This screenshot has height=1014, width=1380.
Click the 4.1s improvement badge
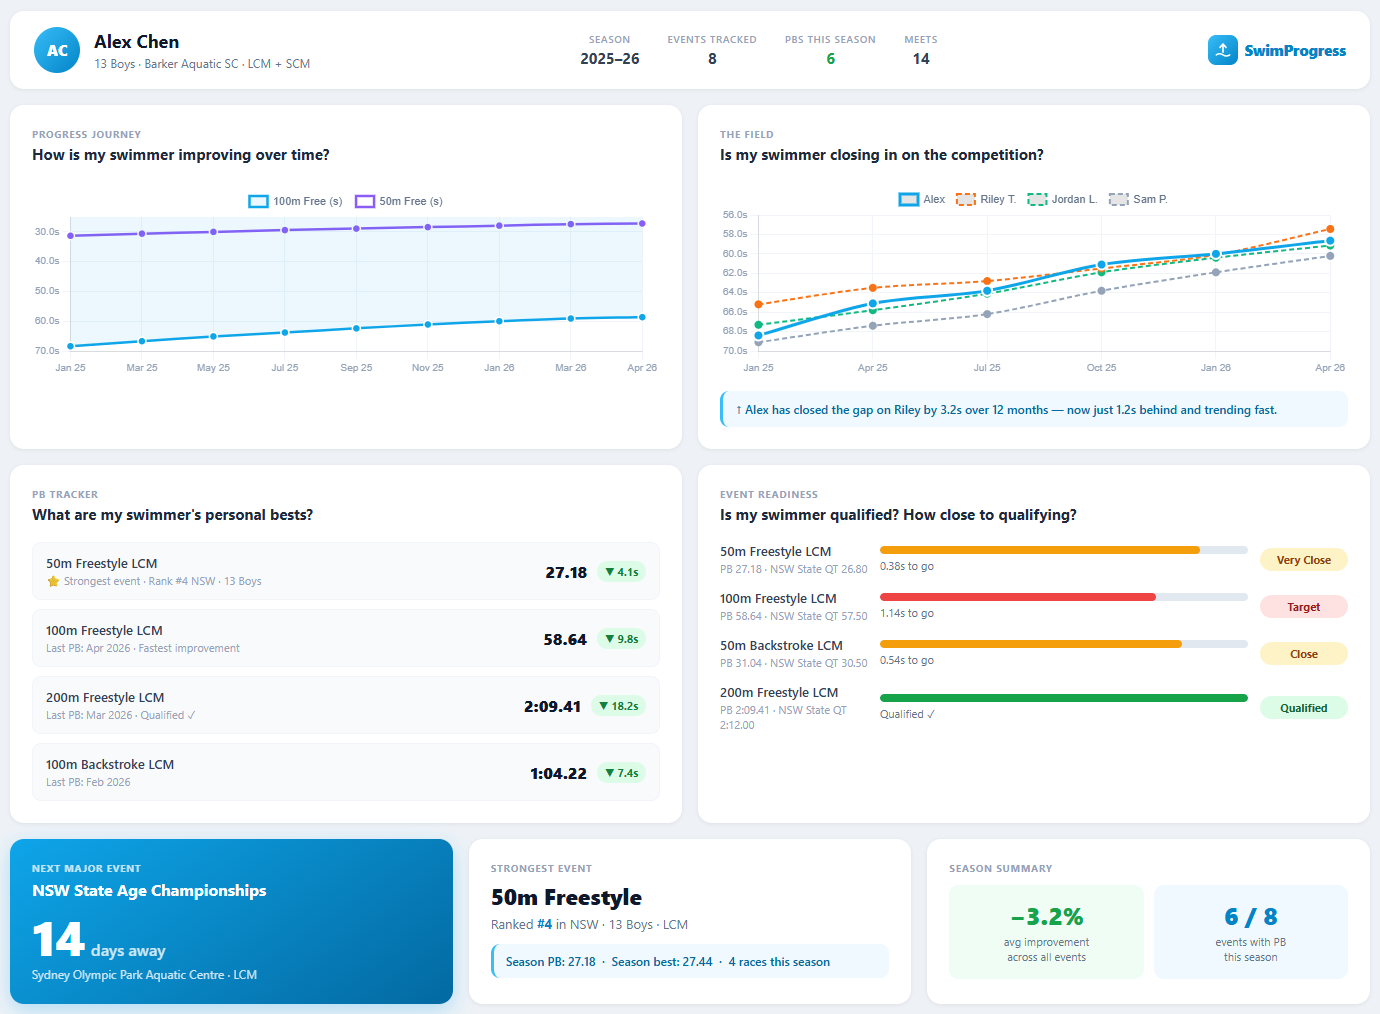[x=621, y=572]
